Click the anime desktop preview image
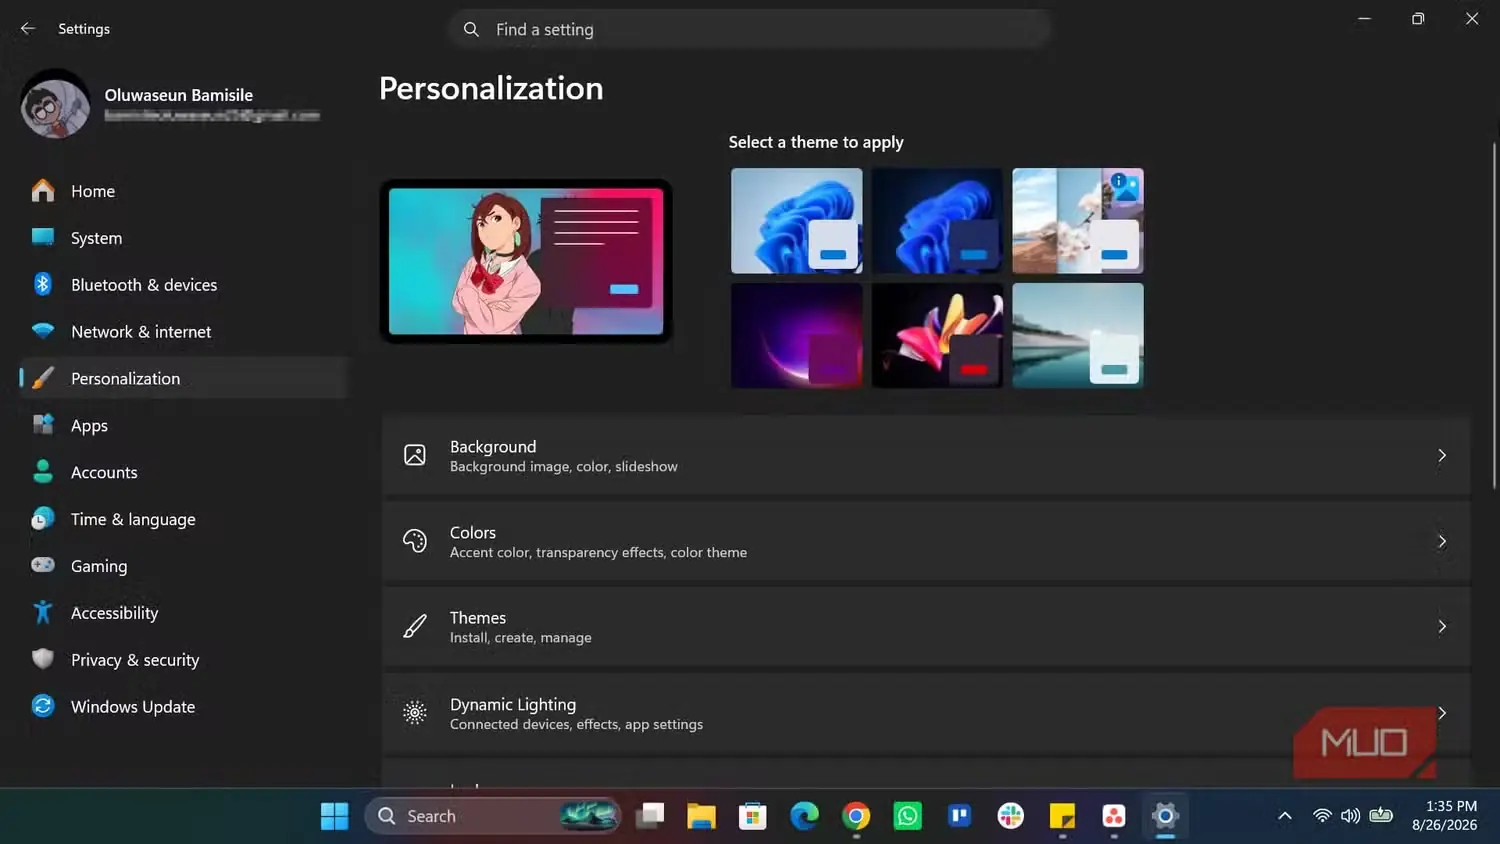Viewport: 1500px width, 844px height. click(x=526, y=261)
